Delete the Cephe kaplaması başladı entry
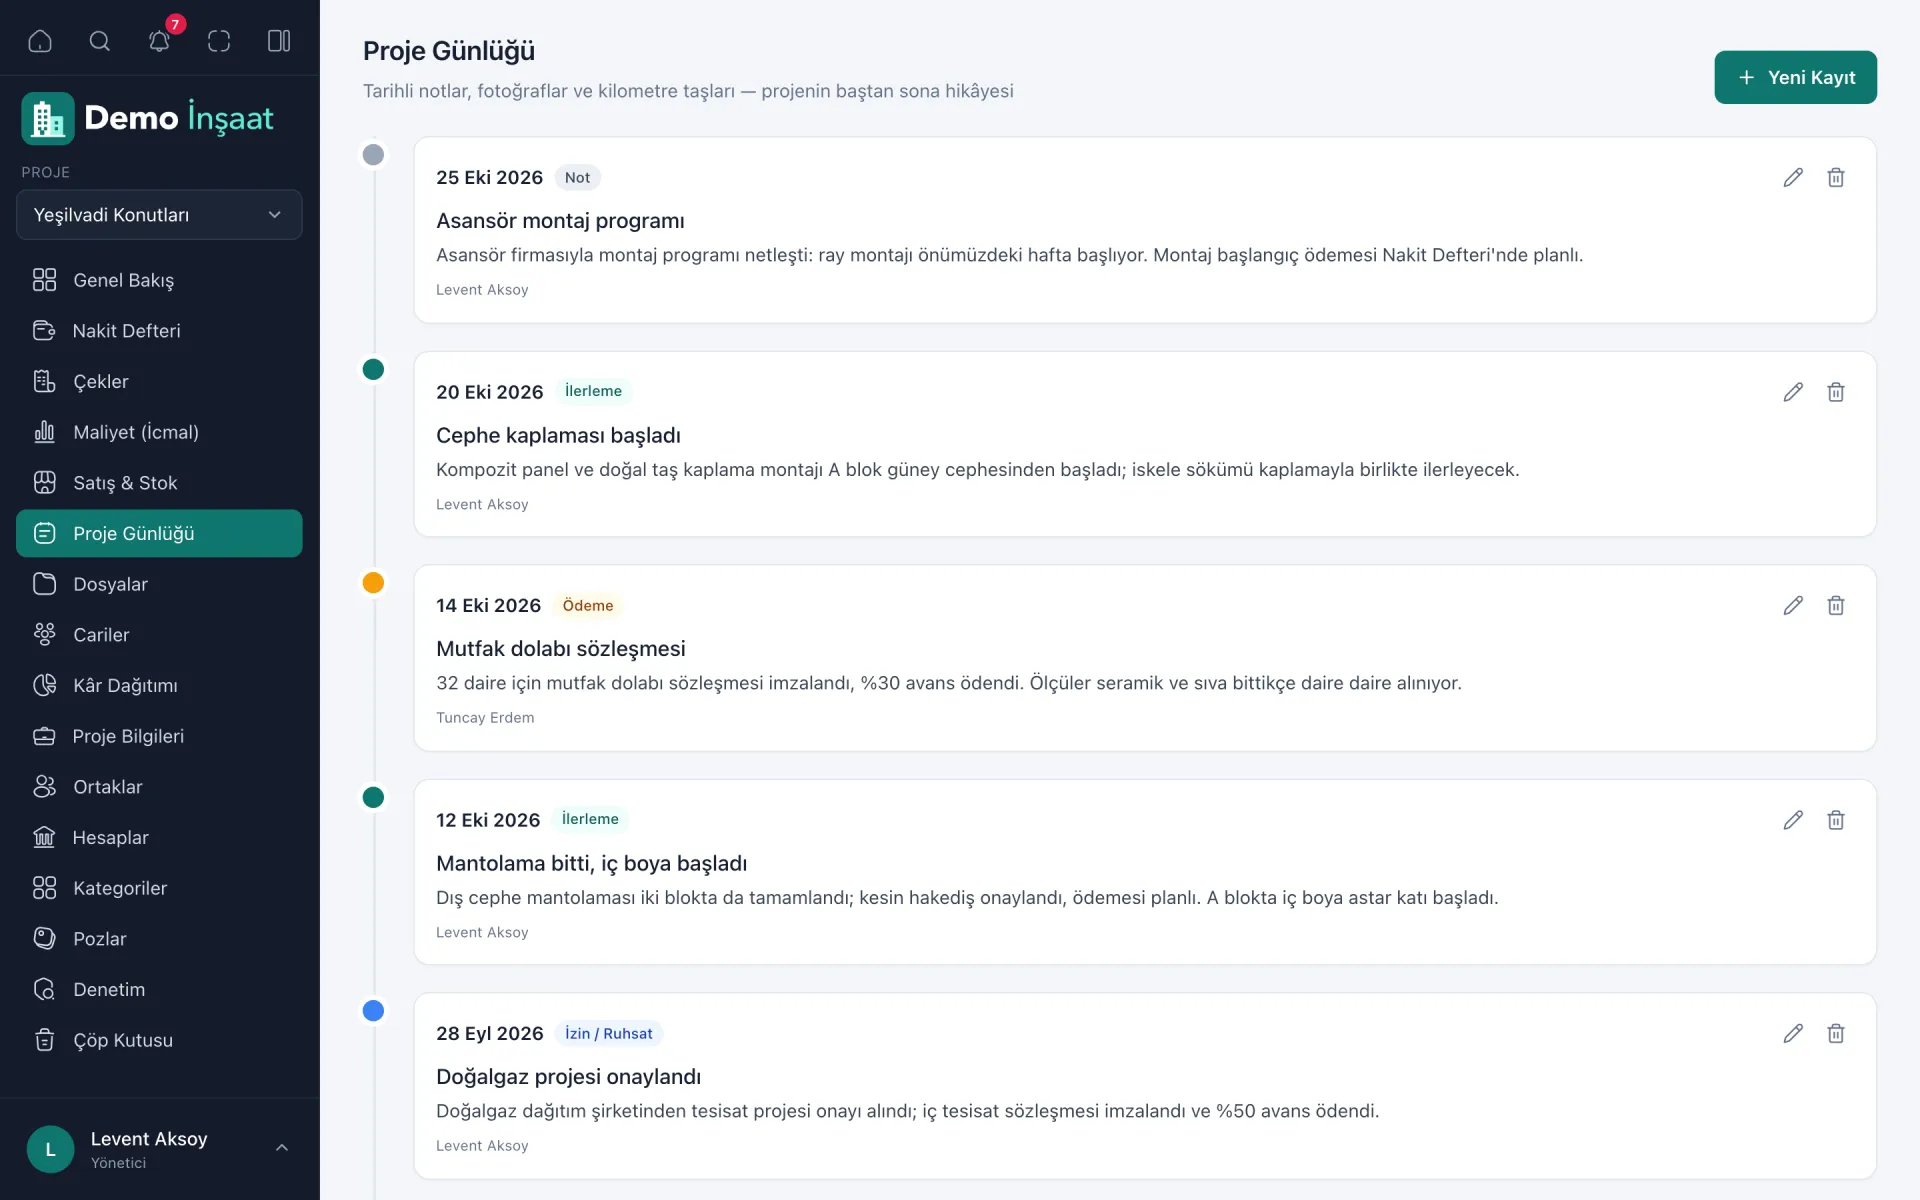Image resolution: width=1920 pixels, height=1200 pixels. tap(1836, 392)
